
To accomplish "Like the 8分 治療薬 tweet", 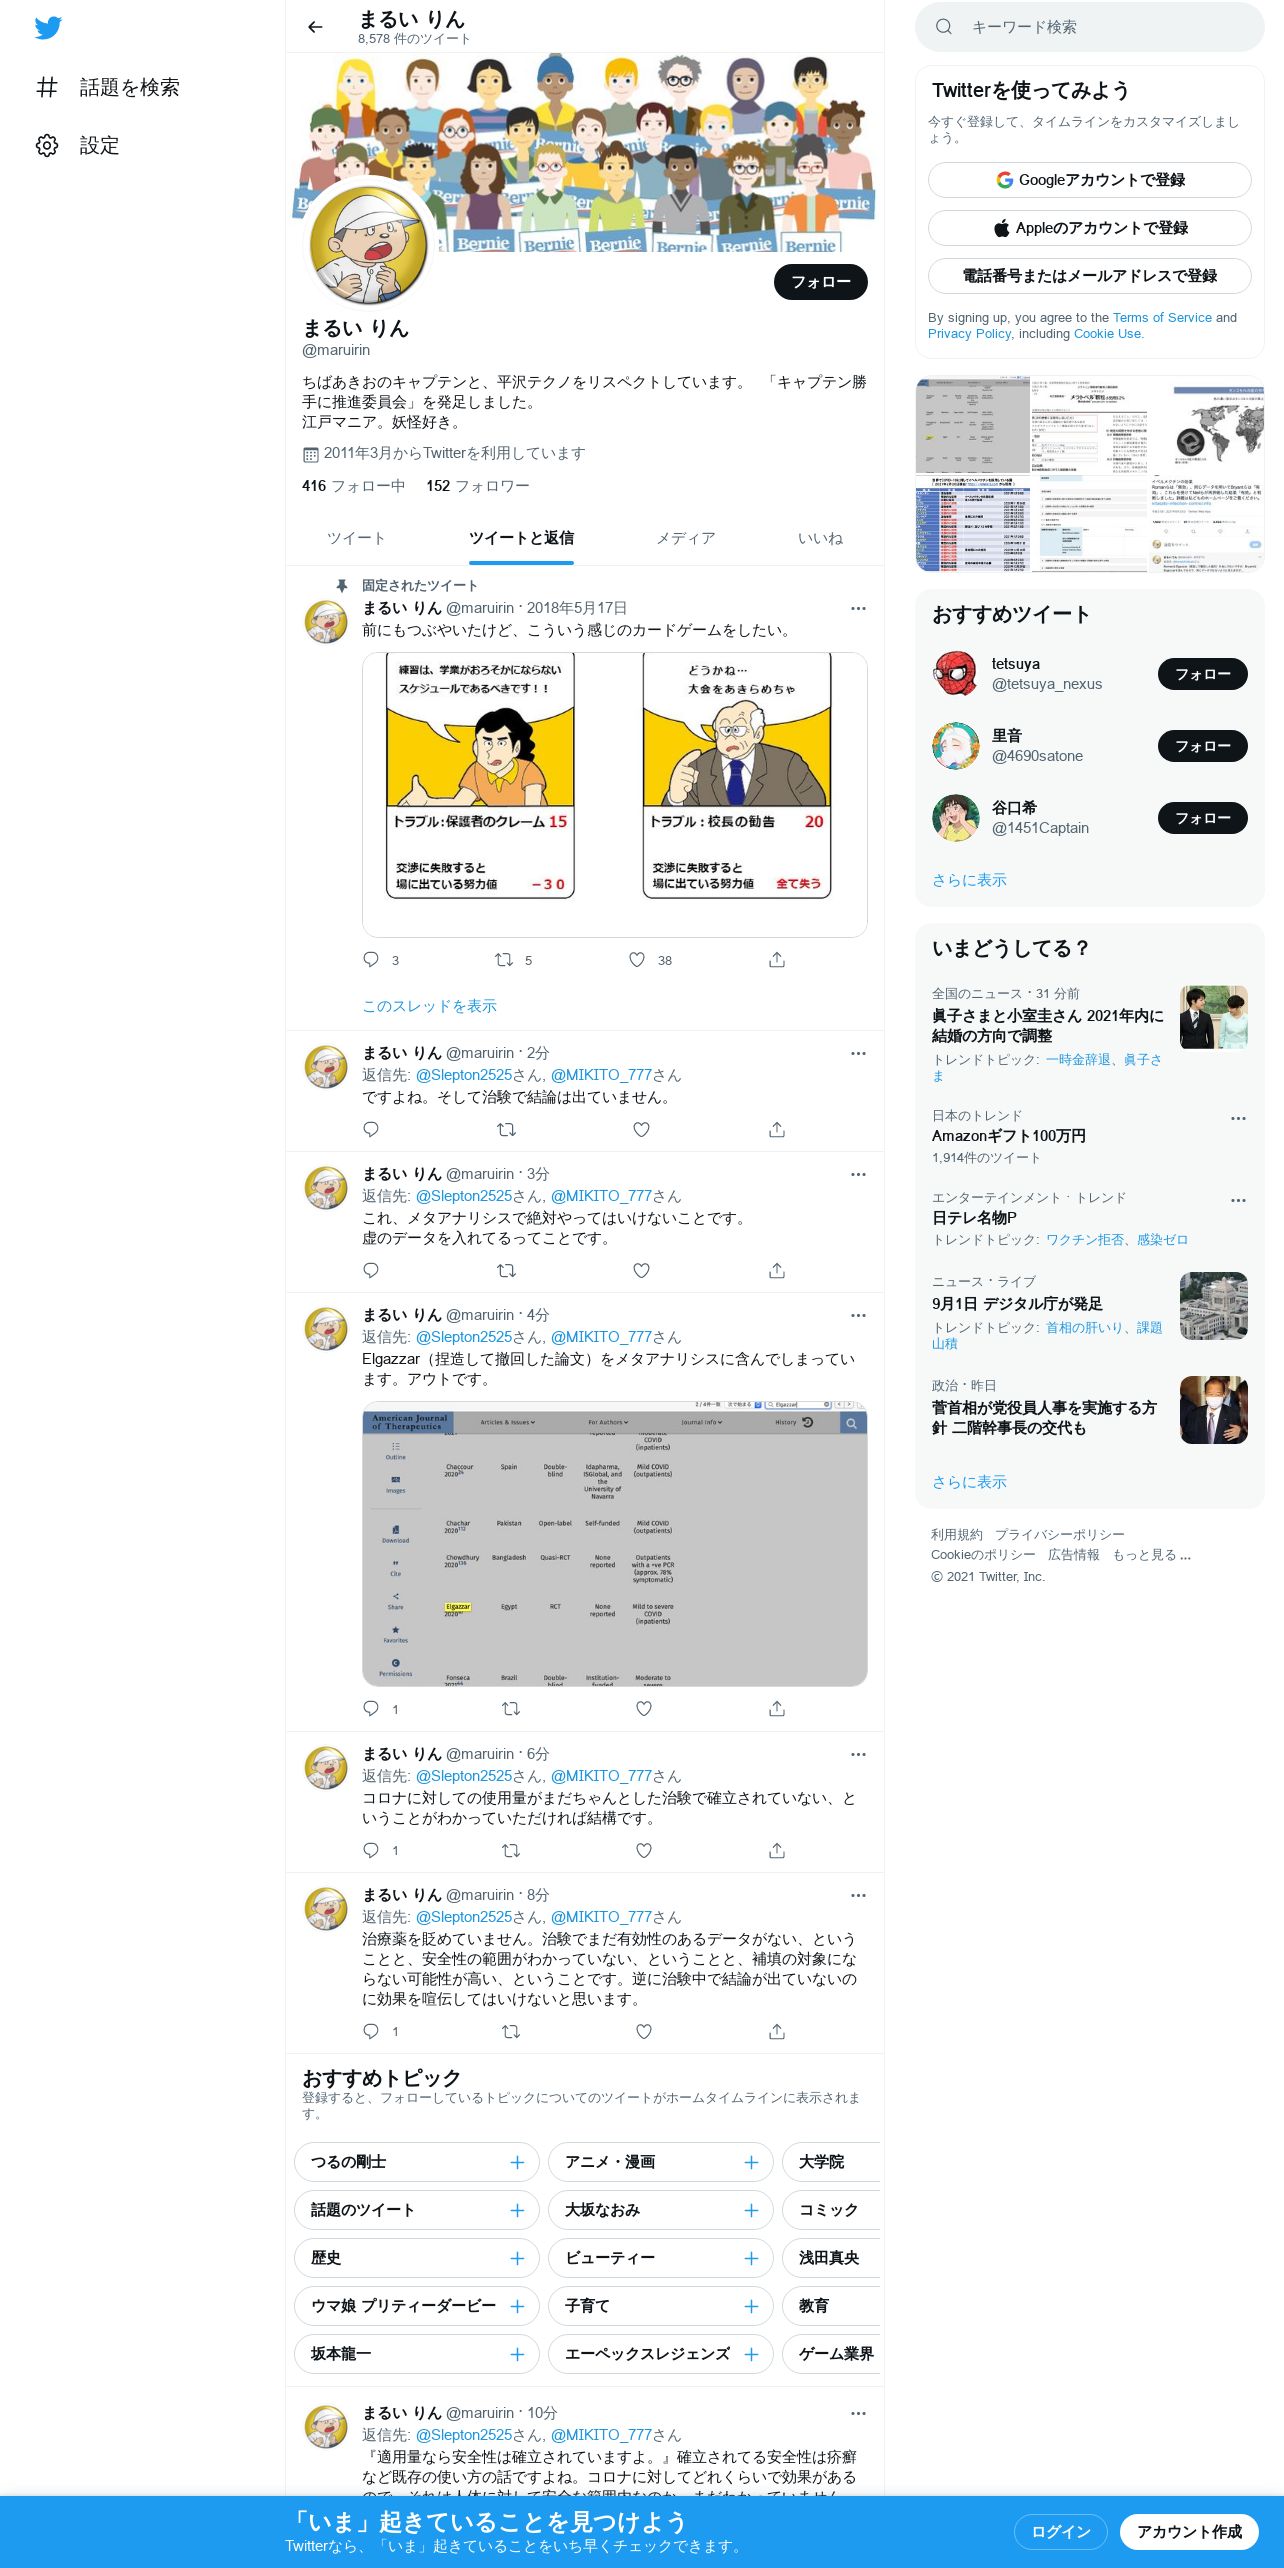I will click(644, 2031).
